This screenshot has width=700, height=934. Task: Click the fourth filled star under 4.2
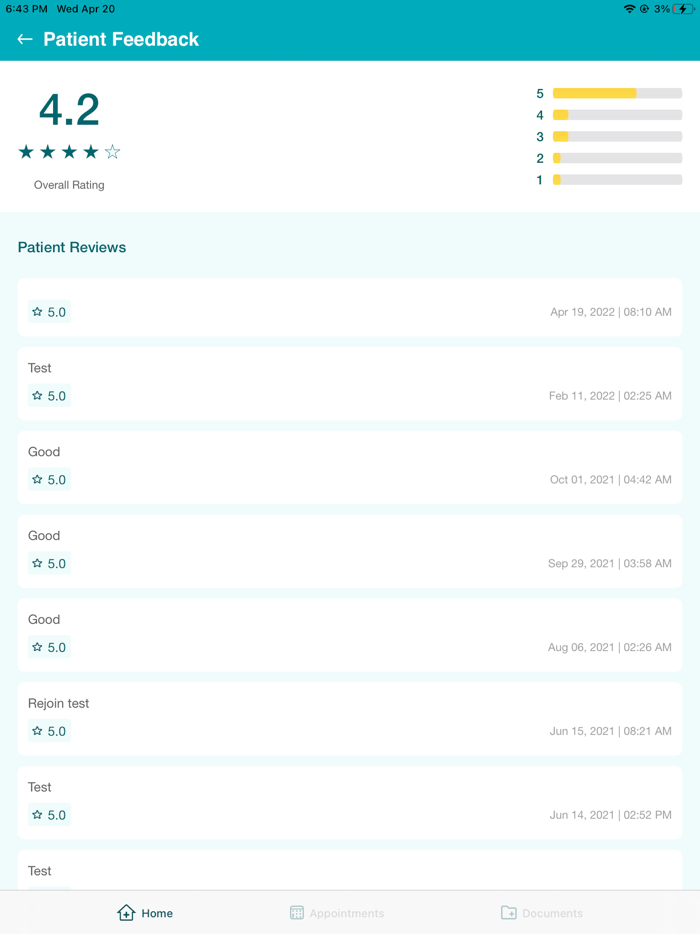(x=90, y=152)
